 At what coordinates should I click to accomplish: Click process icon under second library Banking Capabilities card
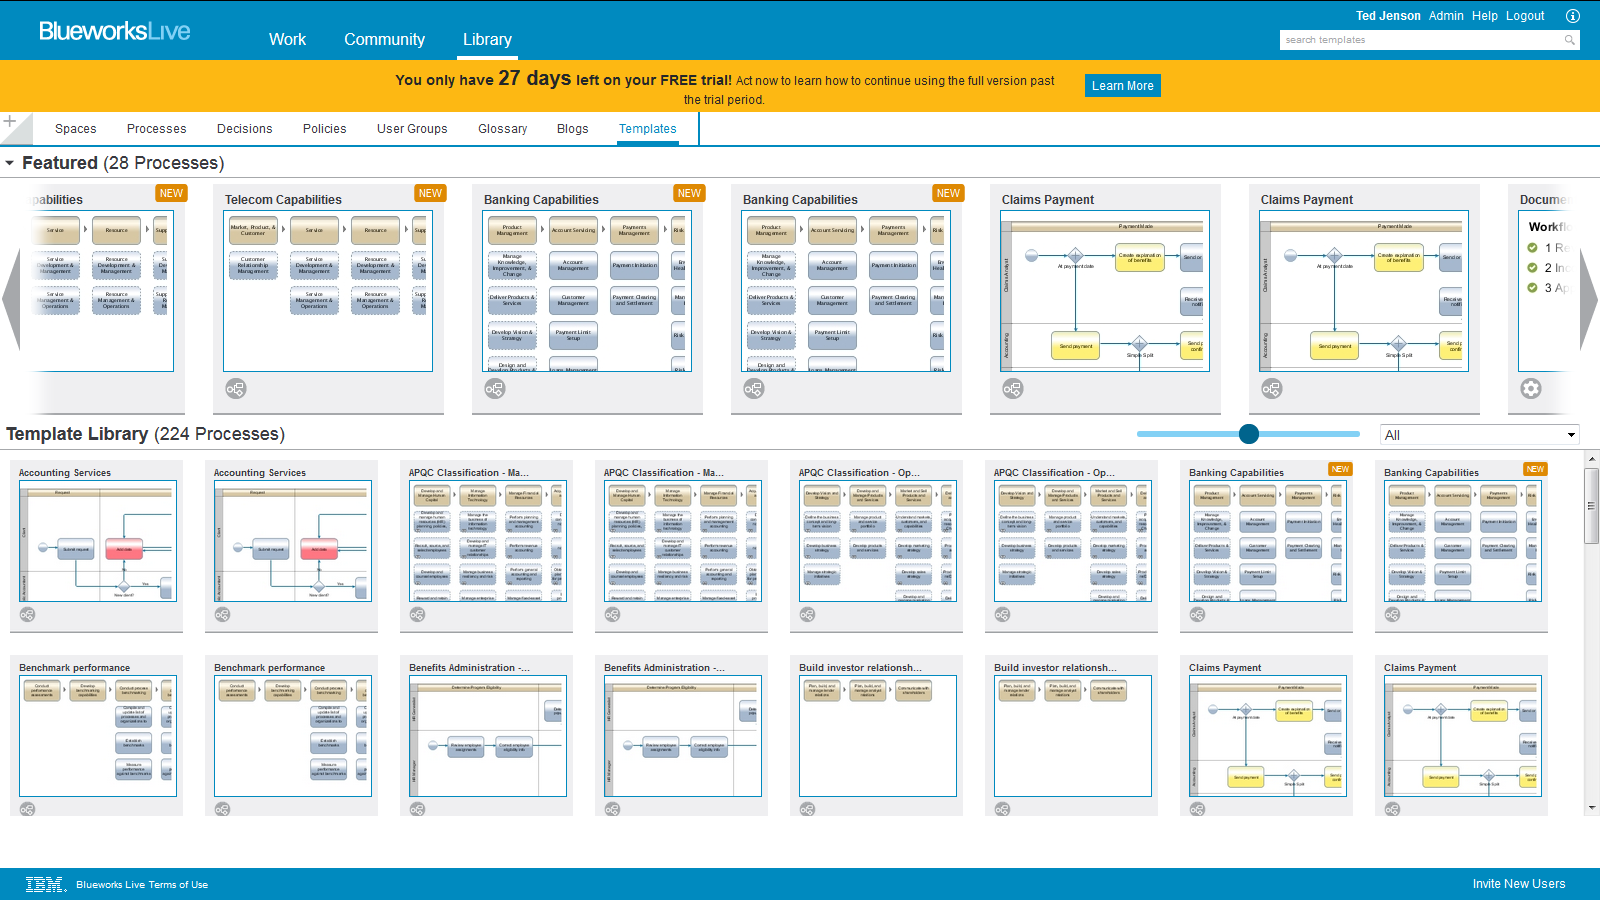(1393, 615)
